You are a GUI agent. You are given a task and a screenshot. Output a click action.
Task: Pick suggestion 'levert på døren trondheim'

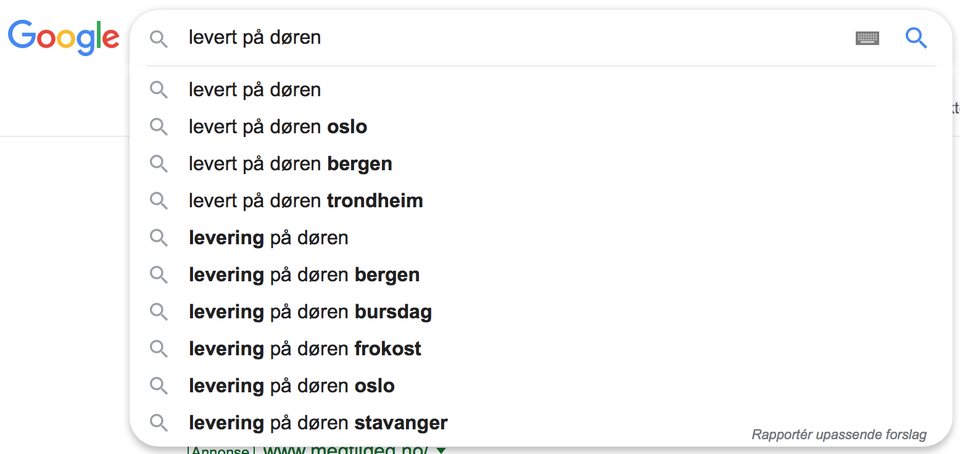306,201
